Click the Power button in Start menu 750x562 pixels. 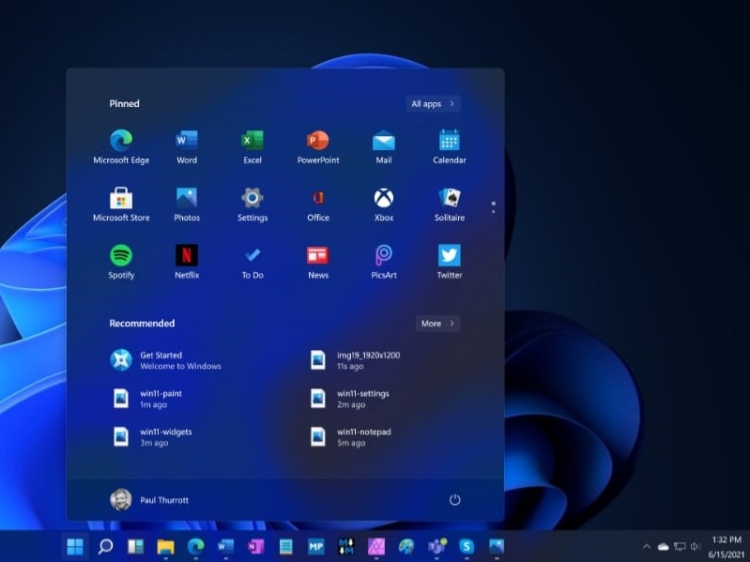click(454, 499)
